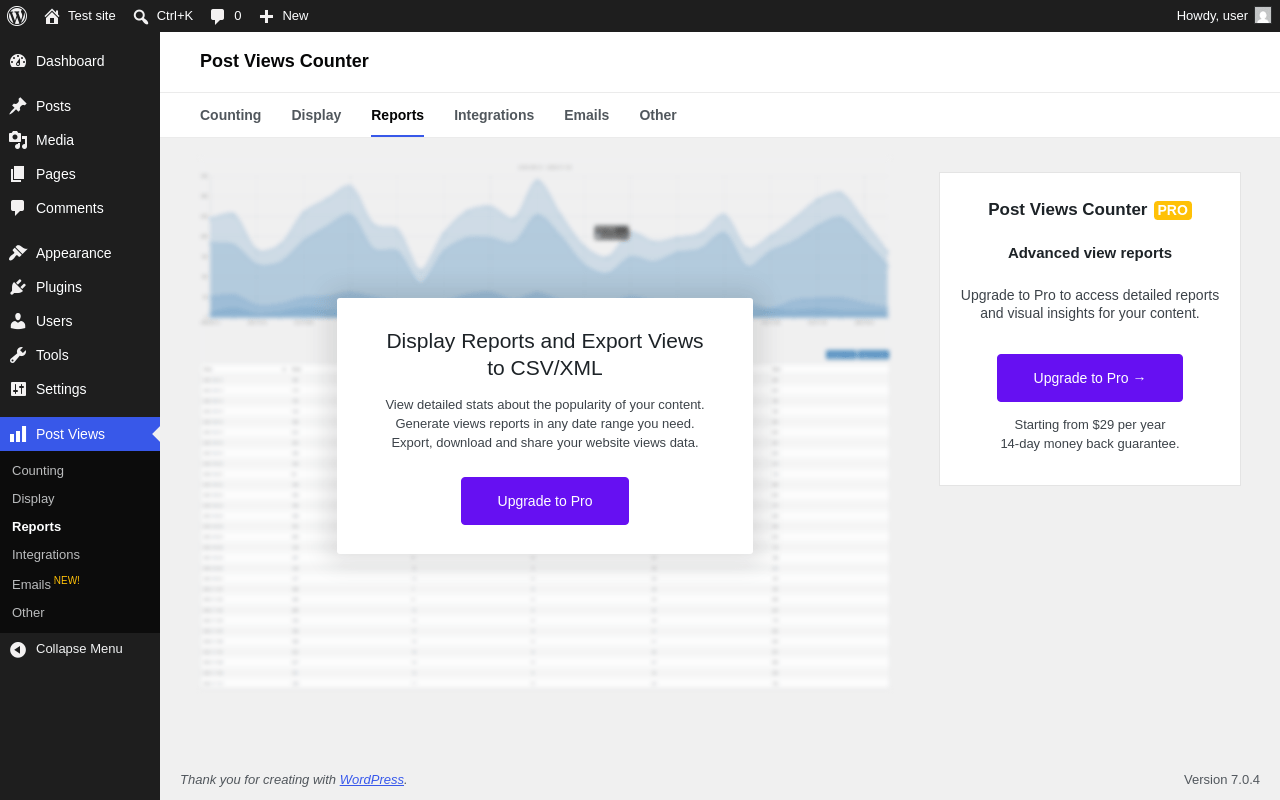Open Dashboard in the sidebar

click(80, 61)
